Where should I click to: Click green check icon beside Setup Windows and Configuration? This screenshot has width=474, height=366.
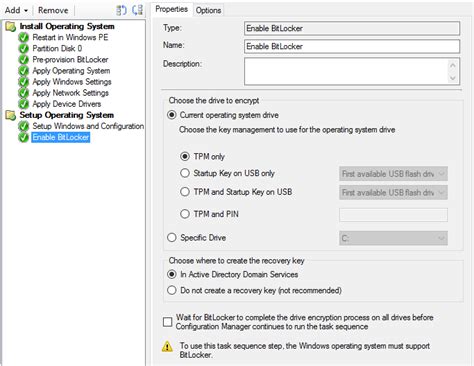coord(24,126)
